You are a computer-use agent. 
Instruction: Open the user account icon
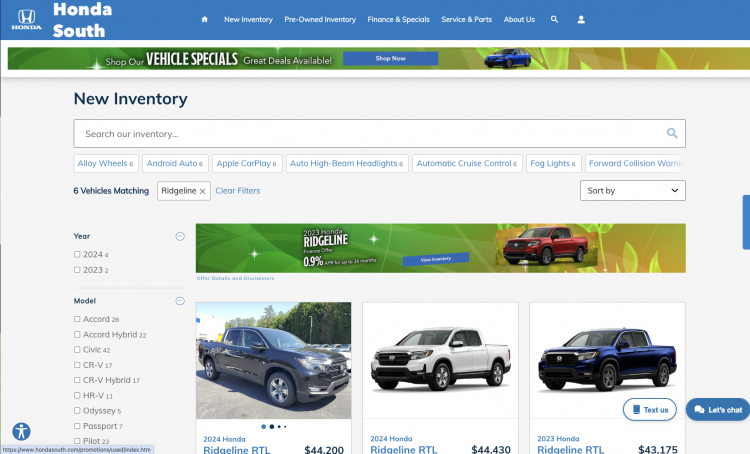[581, 20]
